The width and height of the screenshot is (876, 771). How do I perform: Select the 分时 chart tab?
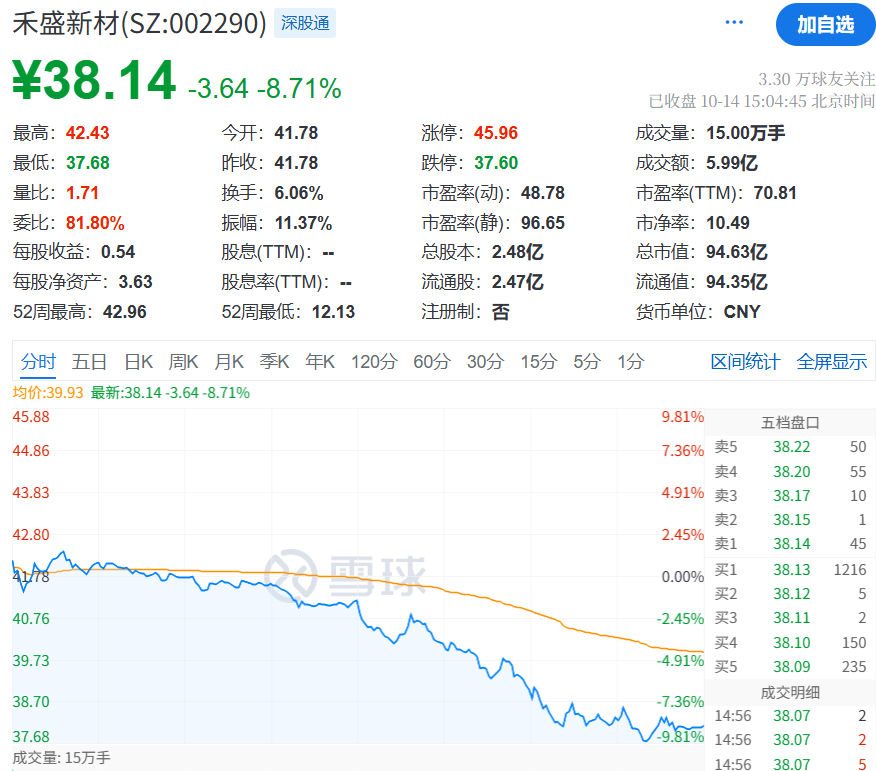click(x=39, y=362)
